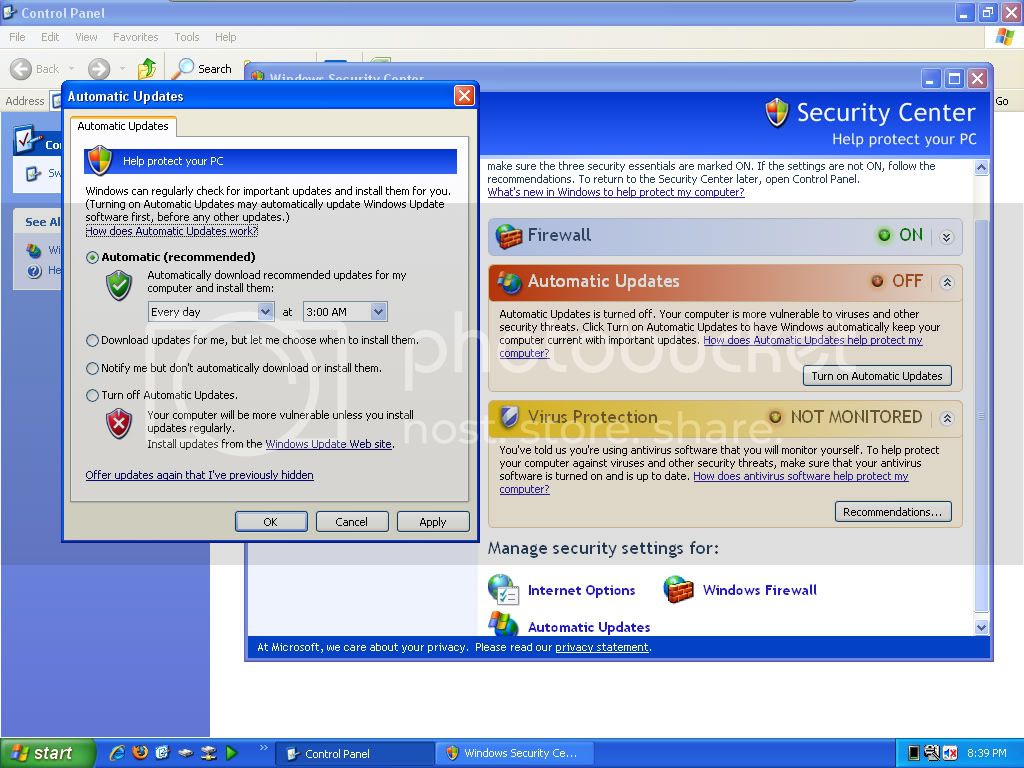Collapse the Firewall section chevron
Viewport: 1024px width, 768px height.
(x=946, y=237)
